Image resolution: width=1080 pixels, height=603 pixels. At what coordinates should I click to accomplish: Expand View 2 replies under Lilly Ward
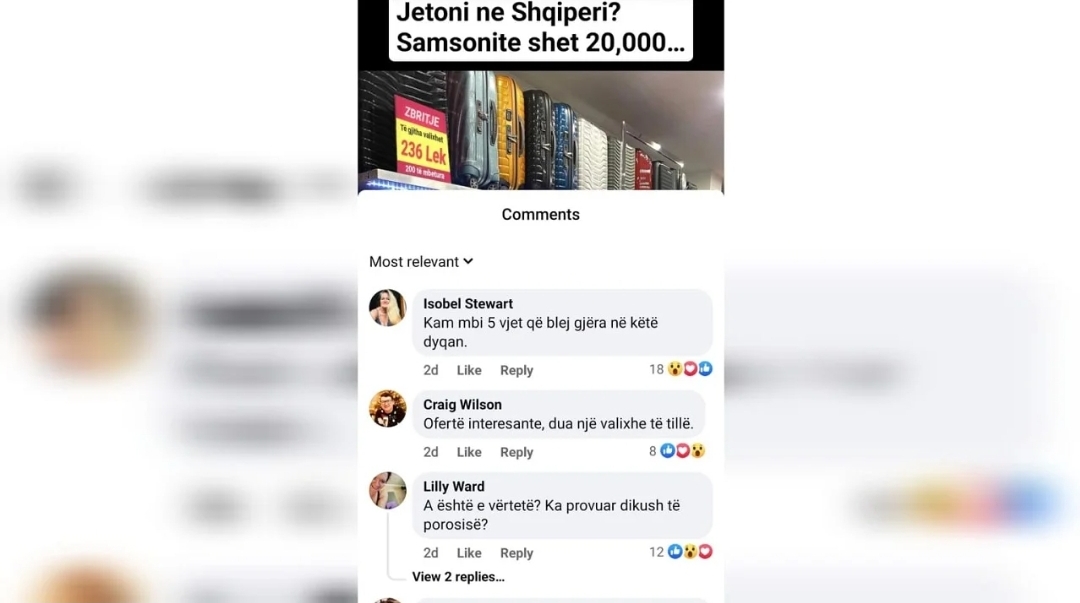tap(458, 577)
